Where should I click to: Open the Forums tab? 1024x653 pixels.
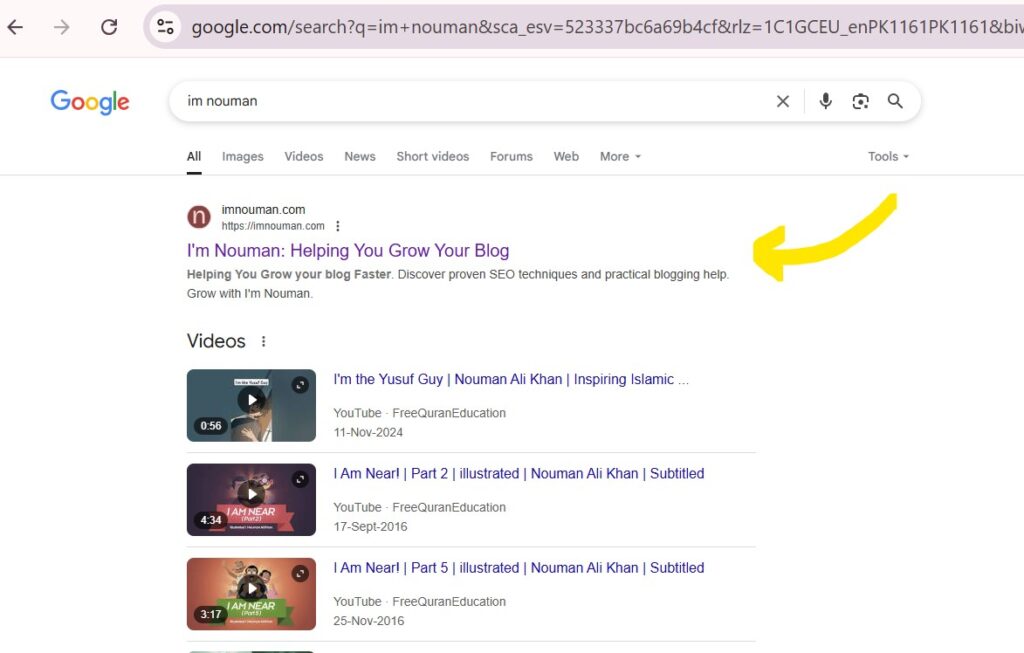pos(511,157)
